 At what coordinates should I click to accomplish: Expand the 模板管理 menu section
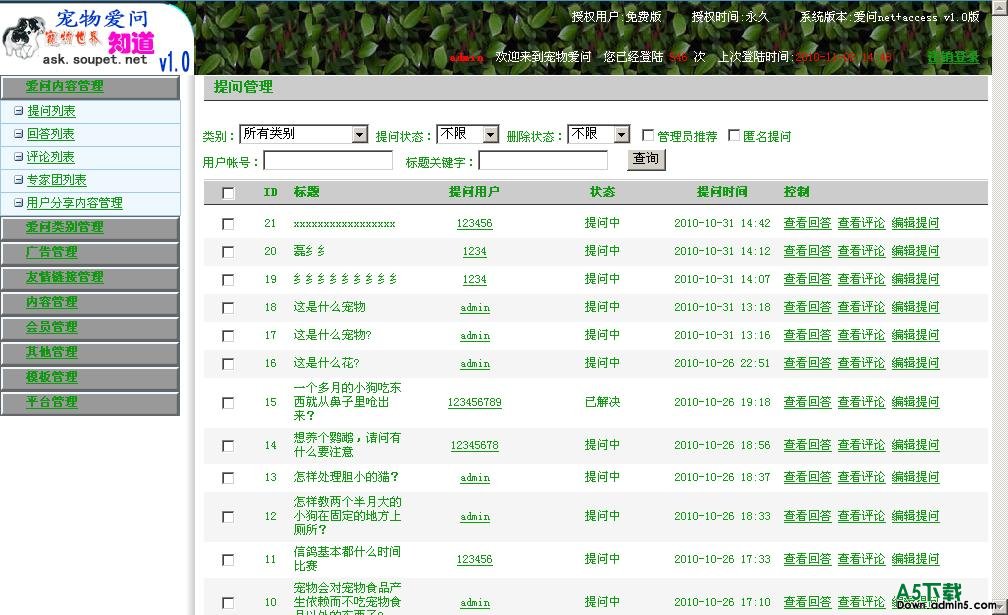coord(90,379)
